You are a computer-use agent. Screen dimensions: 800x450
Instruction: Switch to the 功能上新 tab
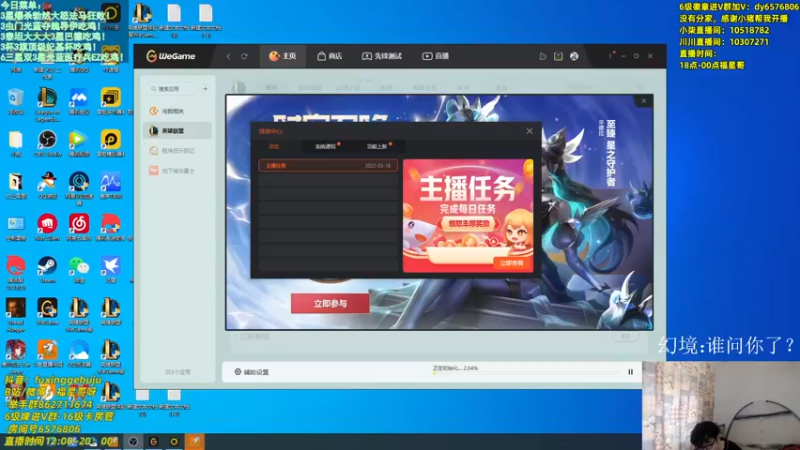(x=378, y=146)
